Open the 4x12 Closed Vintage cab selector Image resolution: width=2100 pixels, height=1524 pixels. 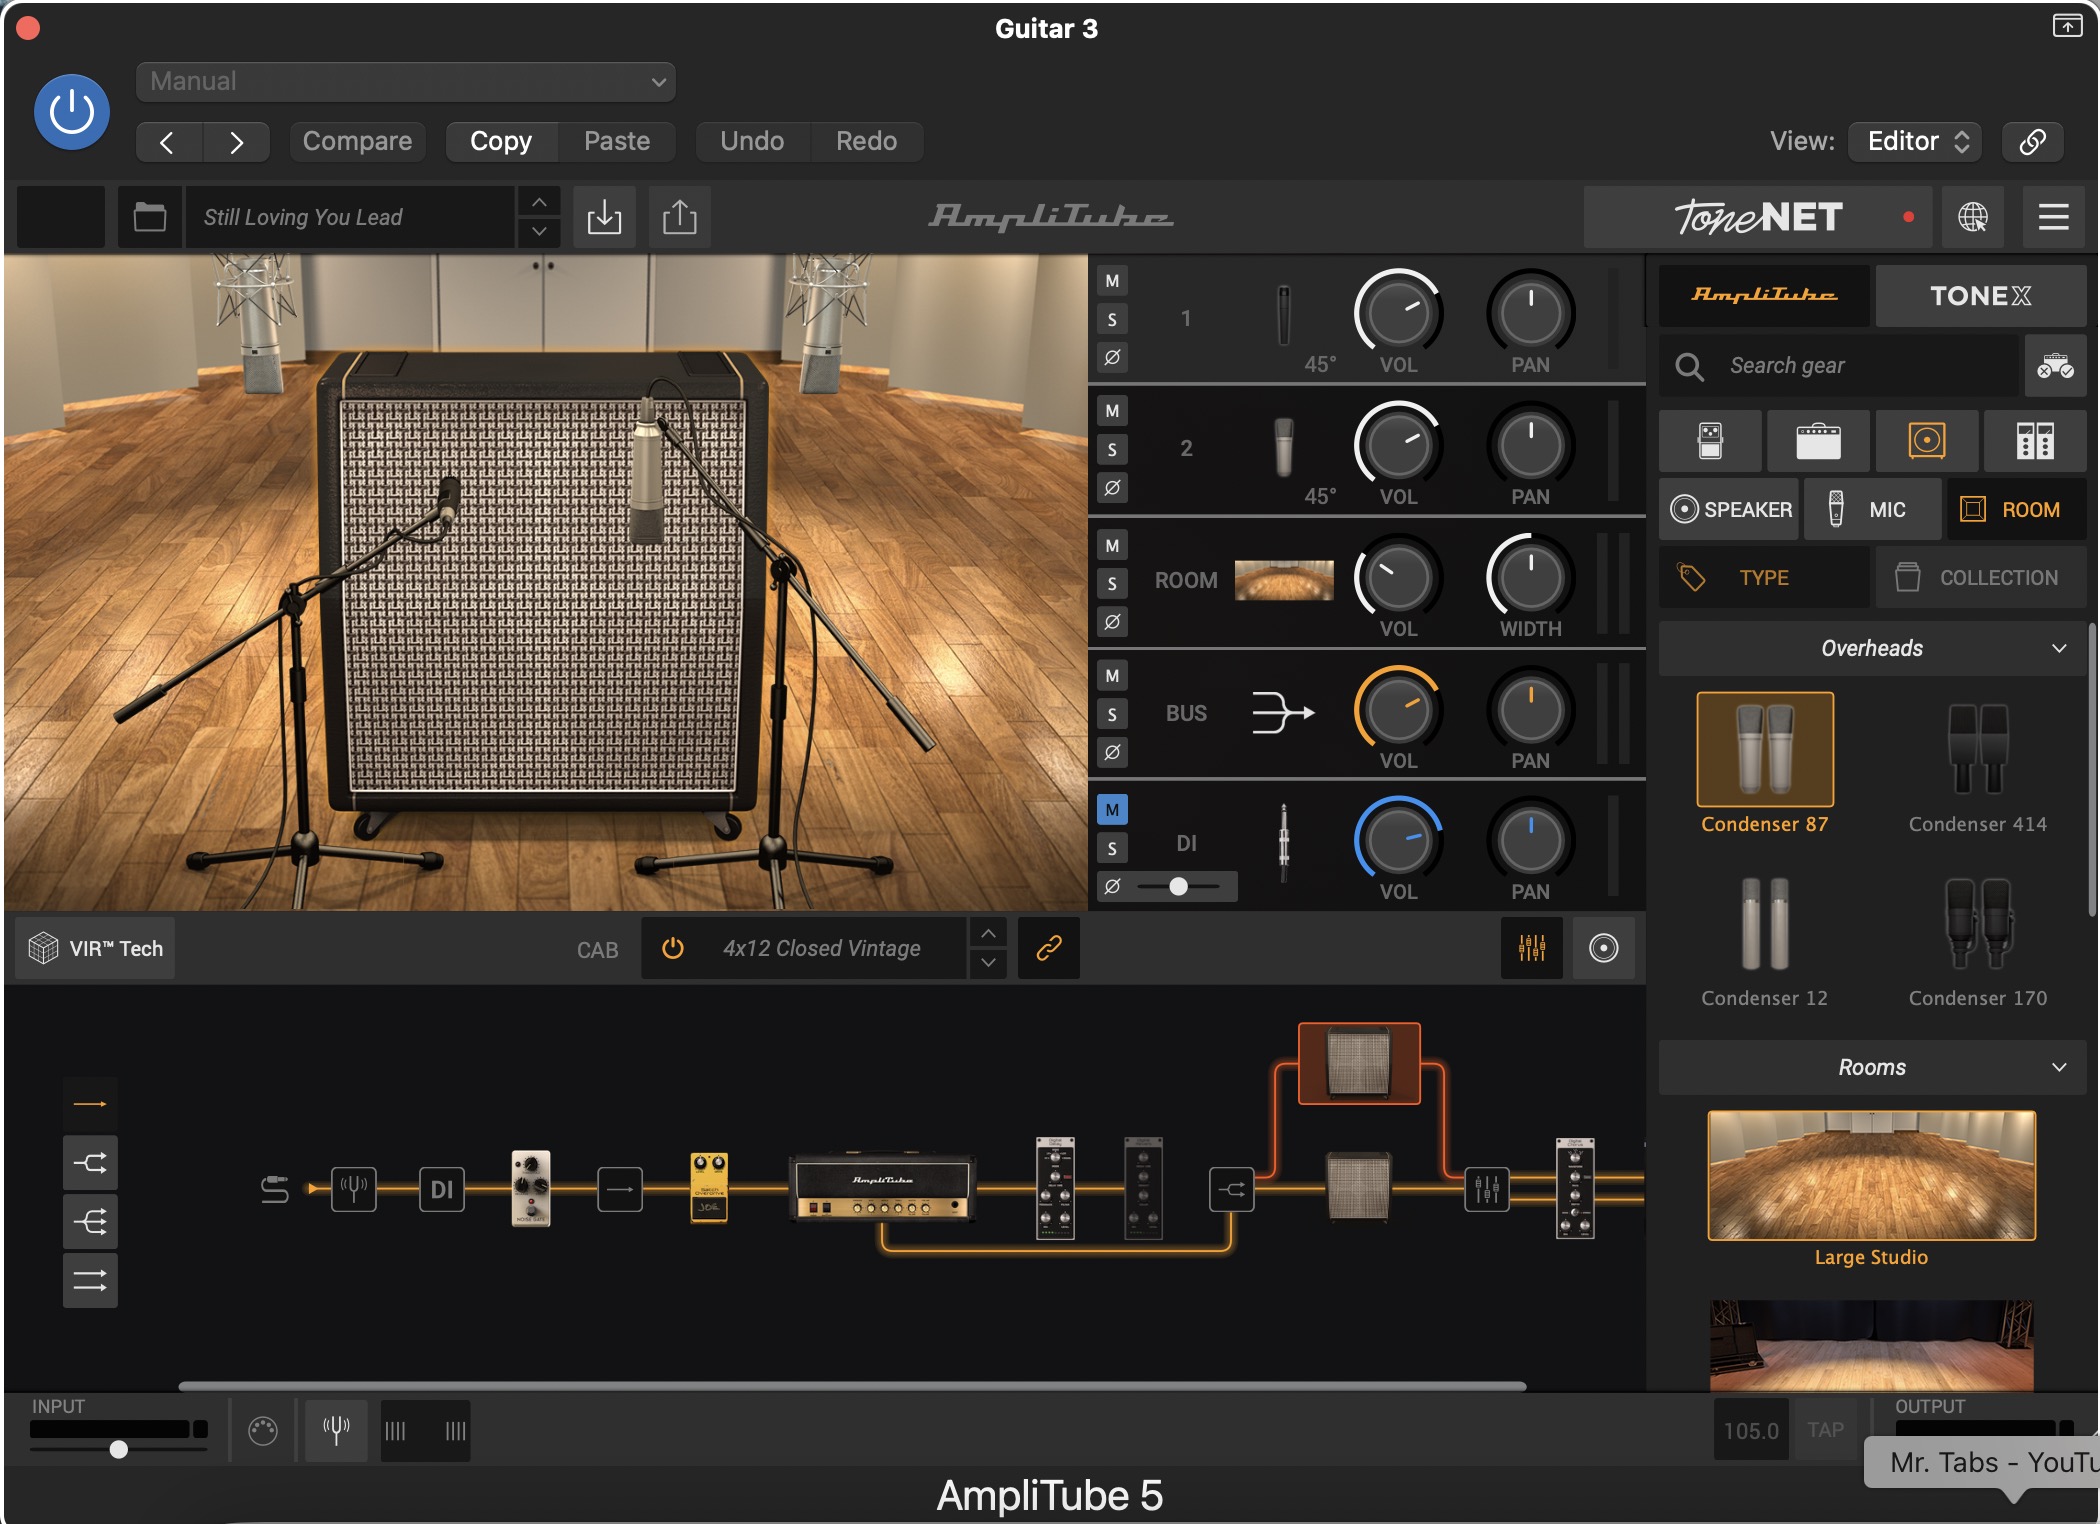pyautogui.click(x=822, y=948)
